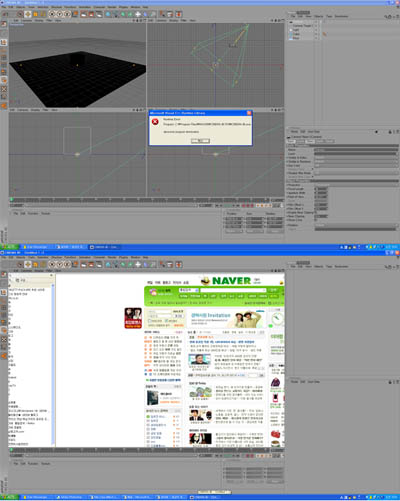
Task: Click the Naver search input field
Action: (x=233, y=290)
